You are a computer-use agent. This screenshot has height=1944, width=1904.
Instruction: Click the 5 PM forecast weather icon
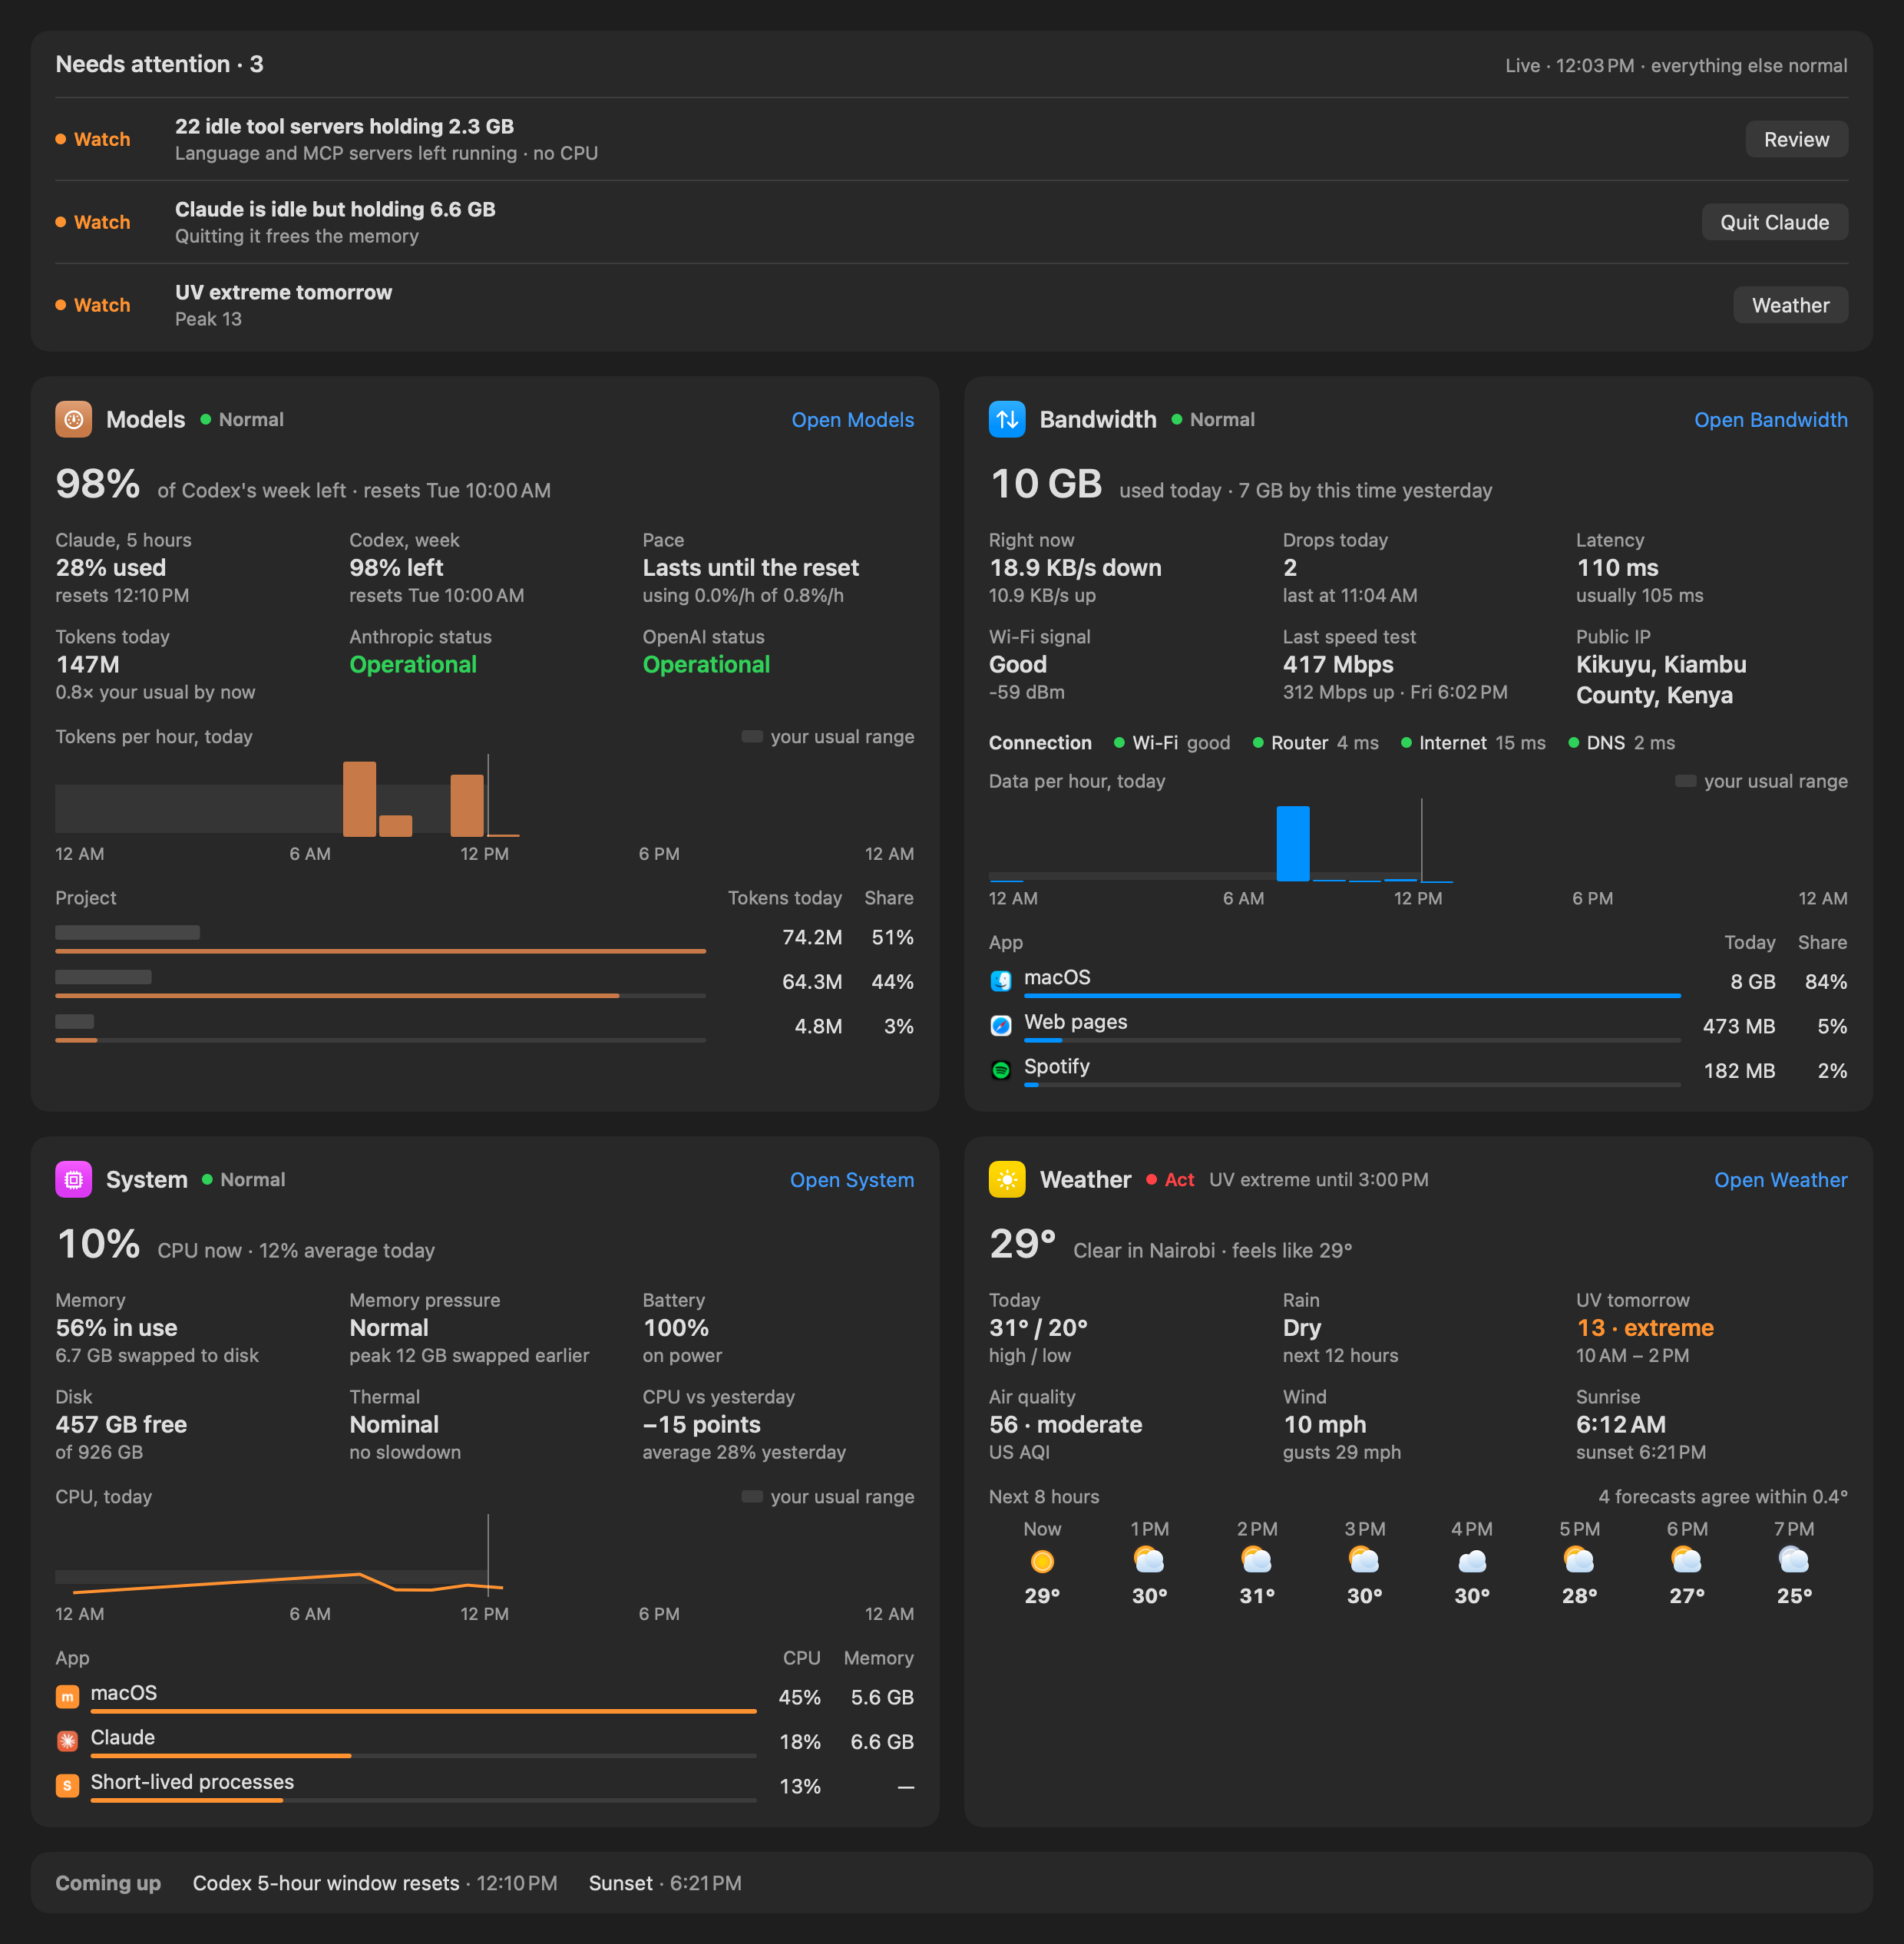point(1579,1560)
